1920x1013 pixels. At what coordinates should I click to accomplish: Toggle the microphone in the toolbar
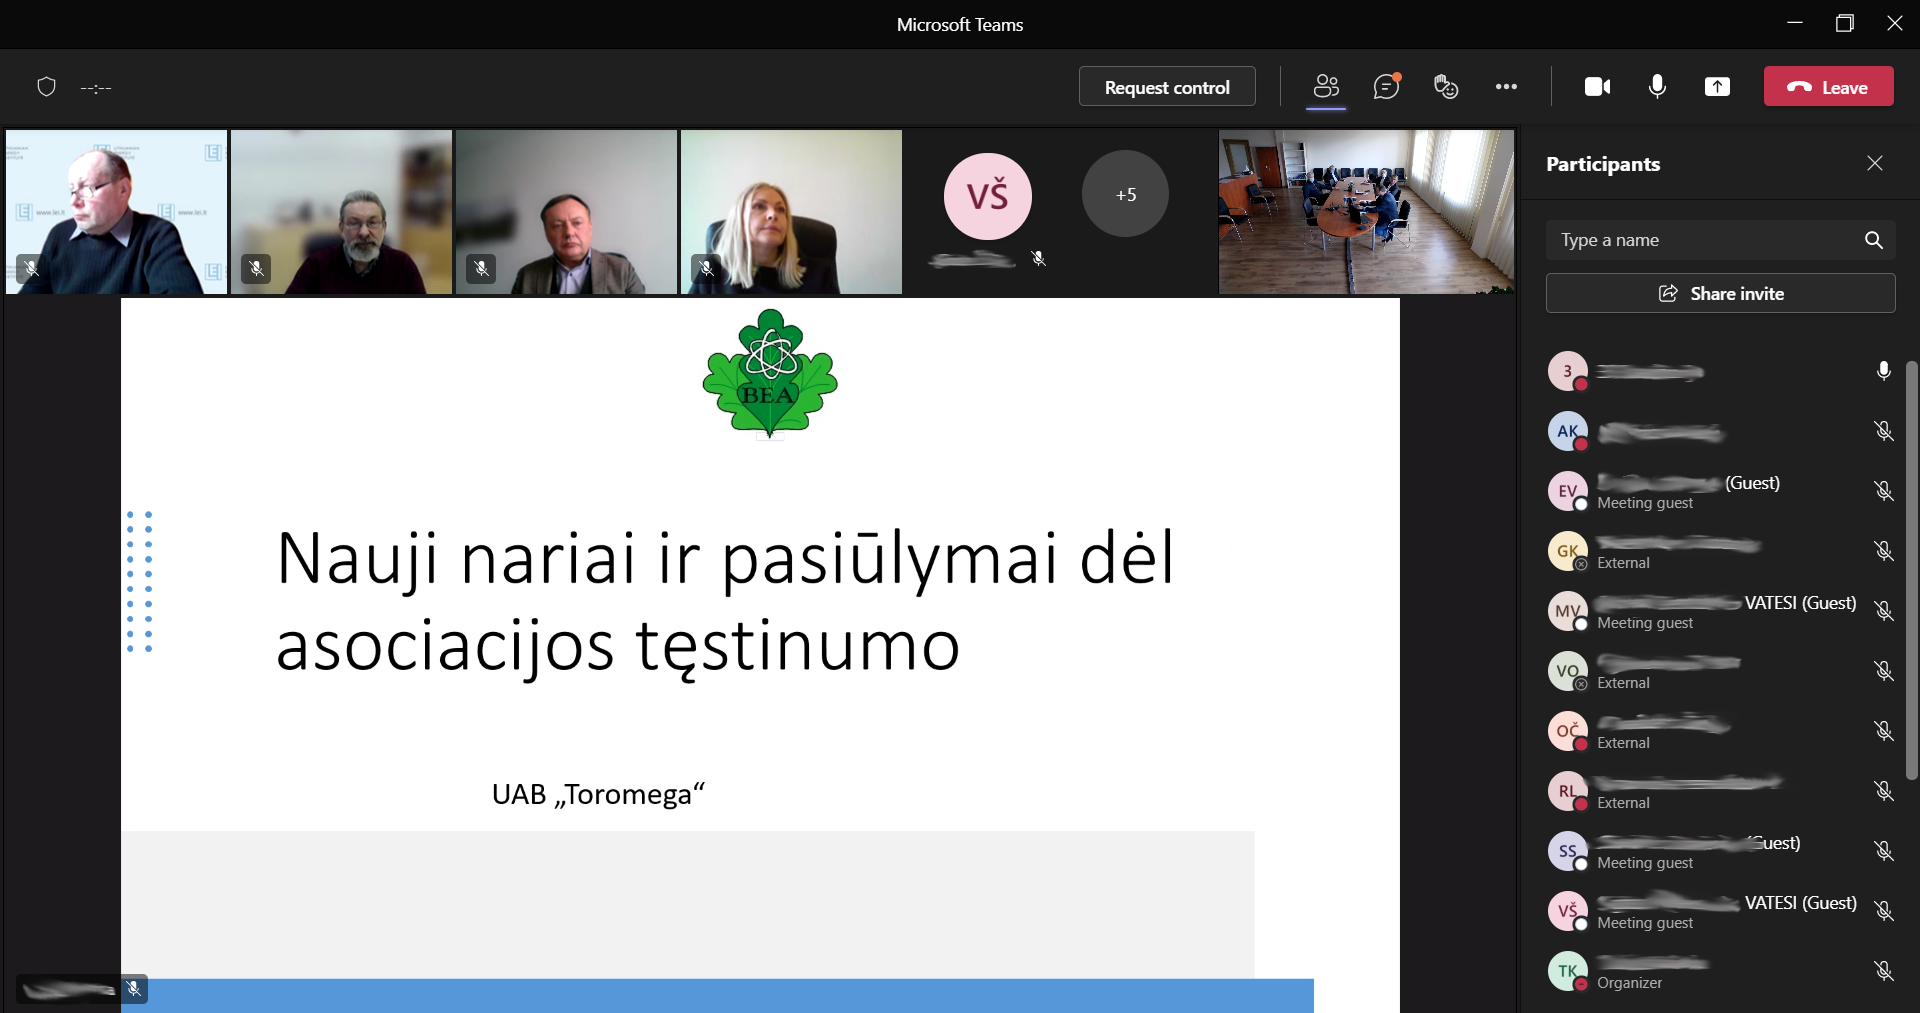[1657, 87]
